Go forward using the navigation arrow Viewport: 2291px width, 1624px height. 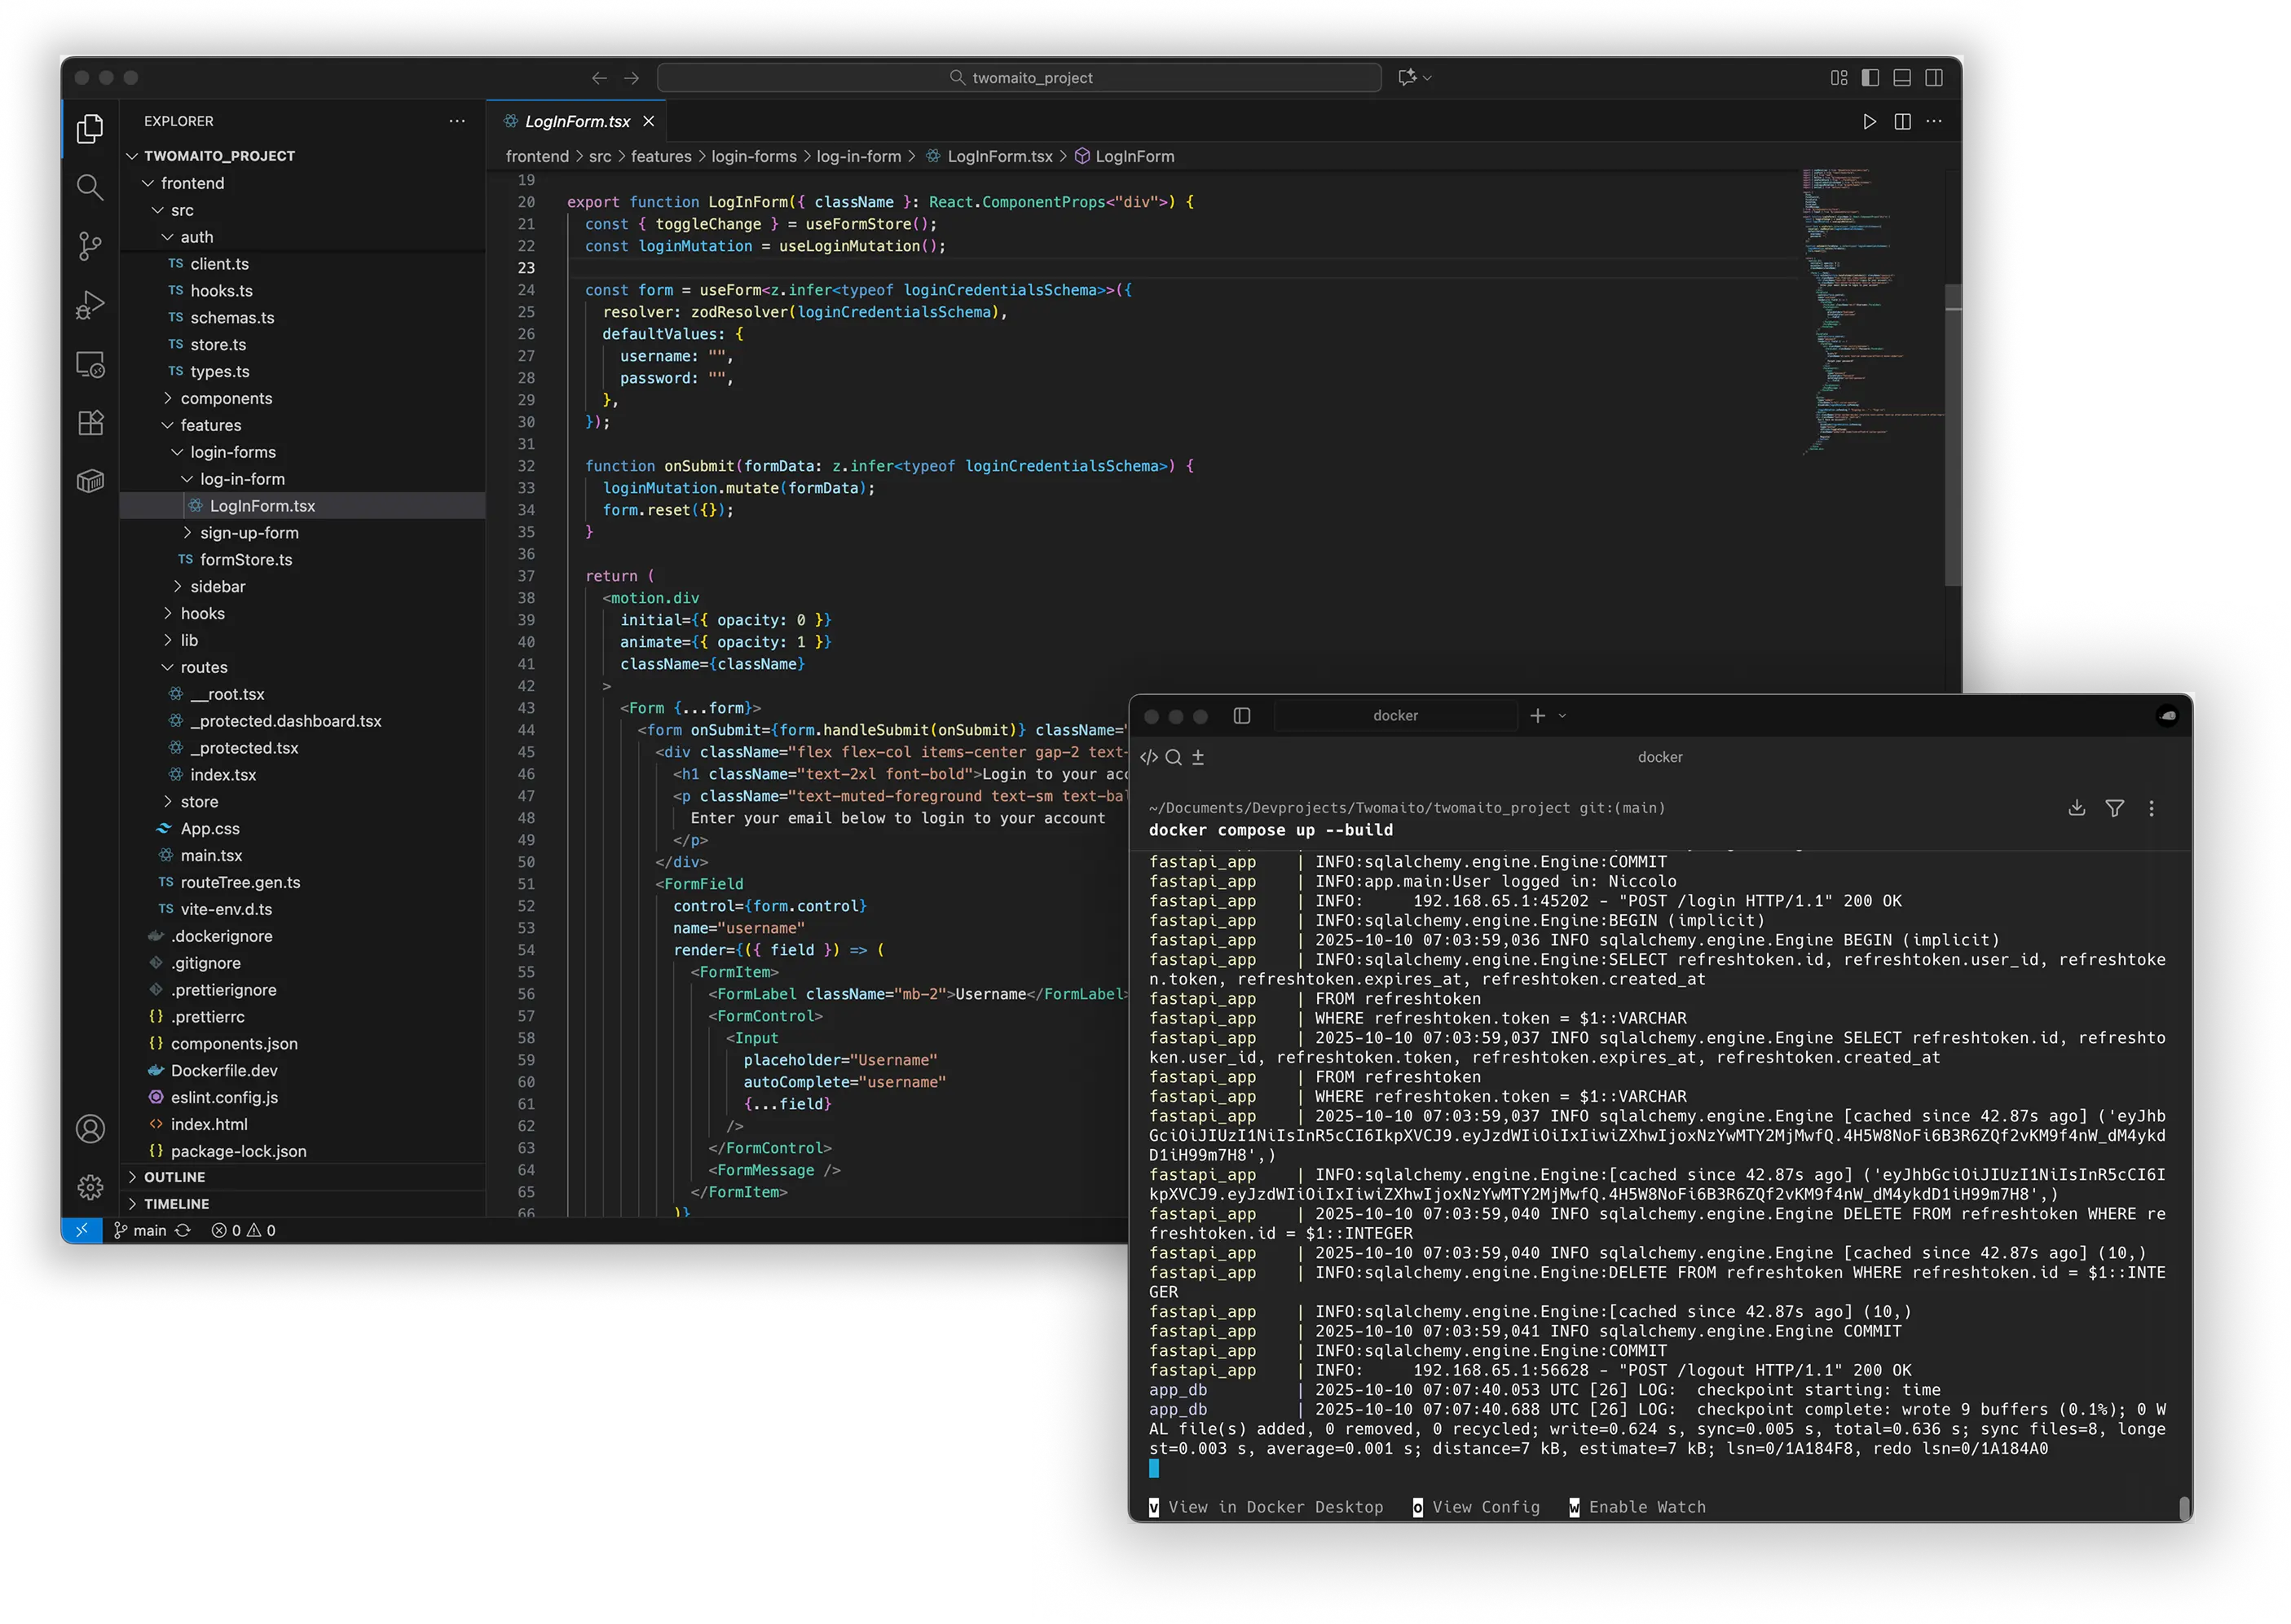pos(631,78)
